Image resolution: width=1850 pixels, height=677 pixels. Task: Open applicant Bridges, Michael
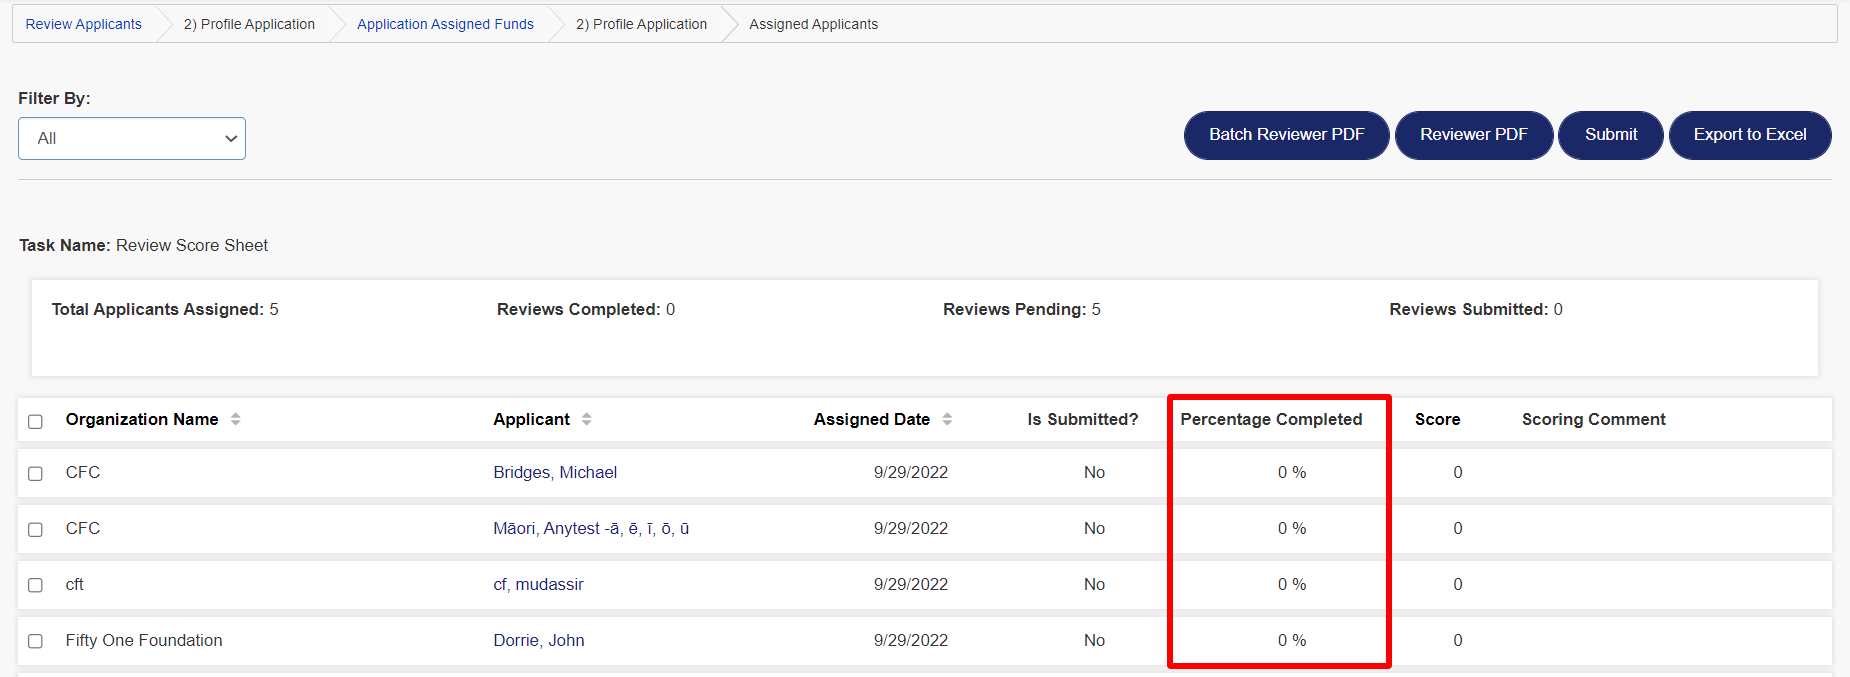[x=555, y=472]
